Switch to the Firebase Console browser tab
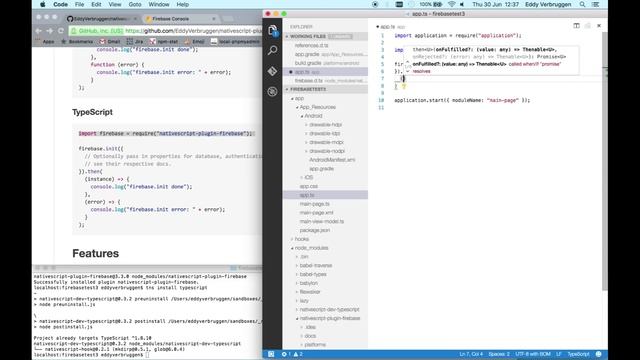 pyautogui.click(x=180, y=19)
